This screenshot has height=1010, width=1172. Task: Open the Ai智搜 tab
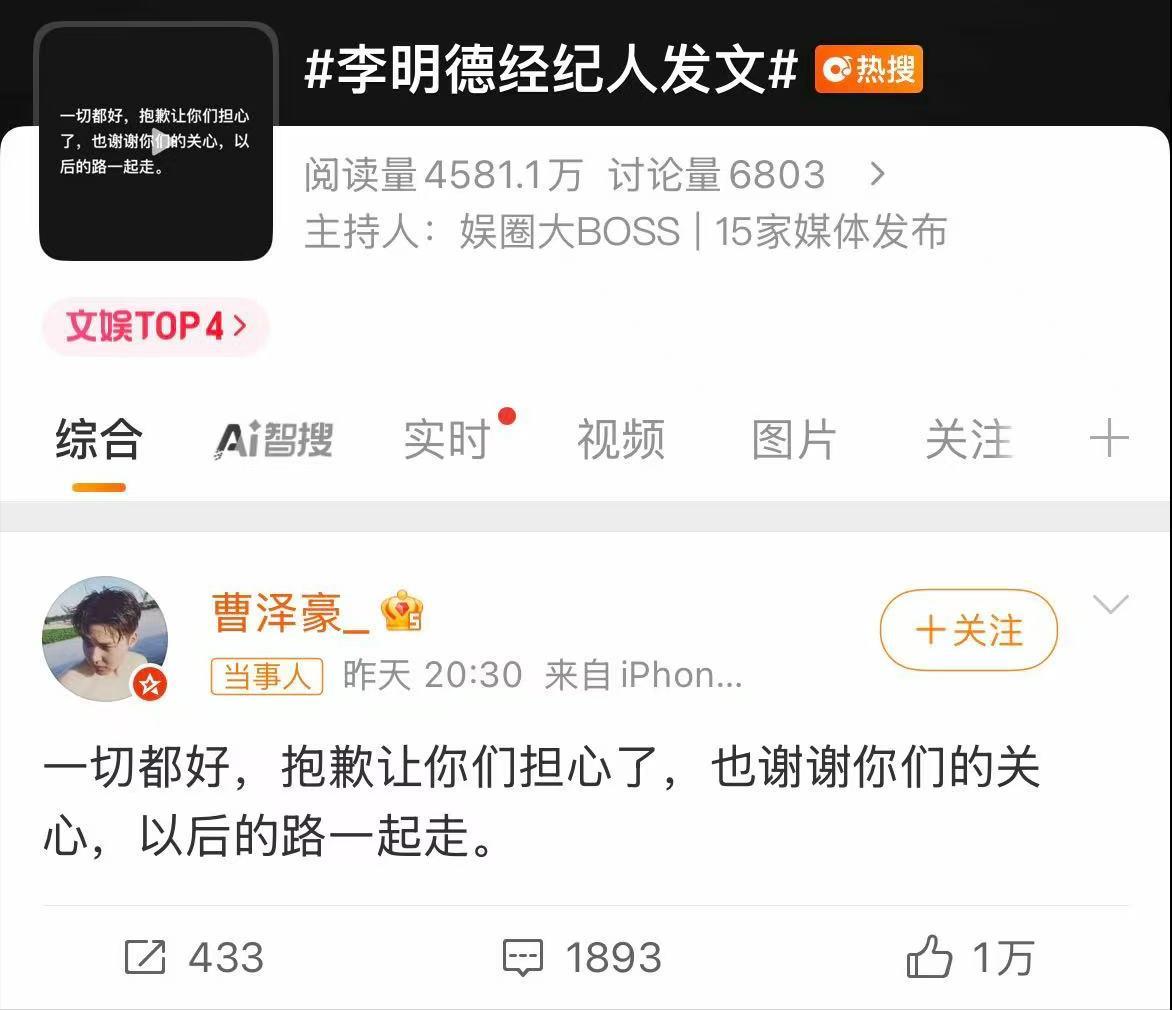tap(274, 439)
